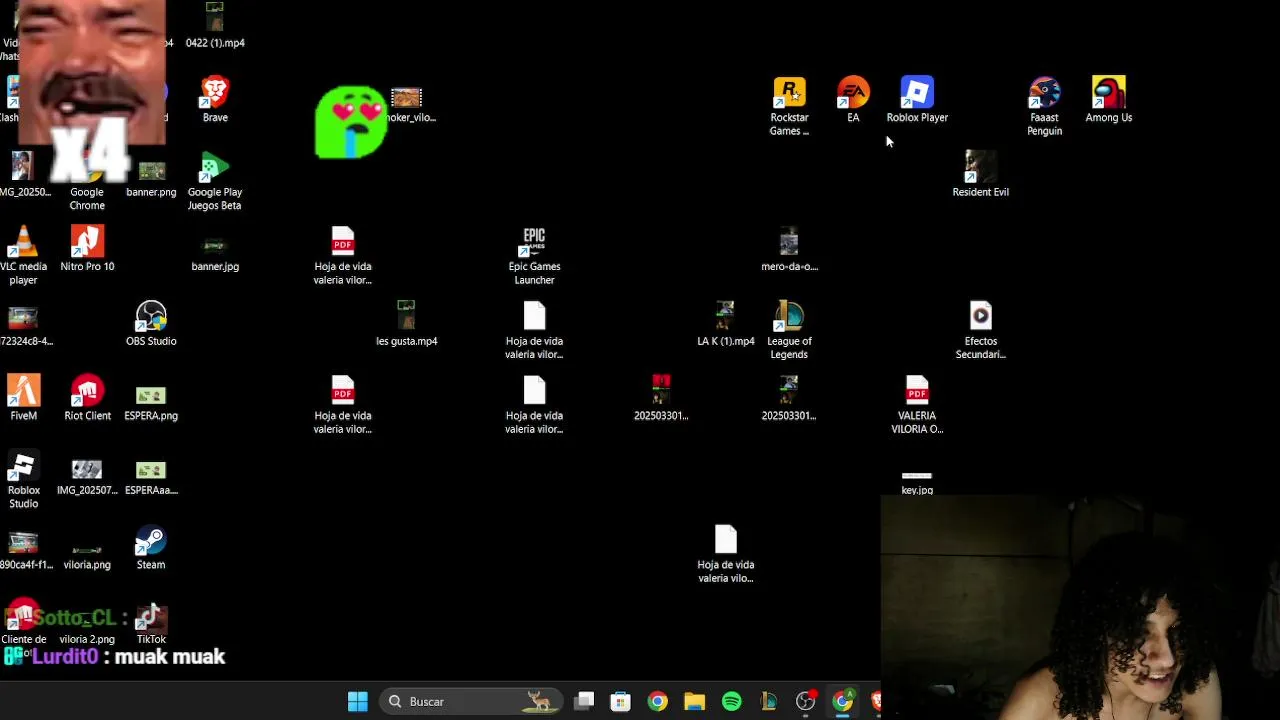Image resolution: width=1280 pixels, height=720 pixels.
Task: Open the Efectos Secundari... media shortcut
Action: [980, 330]
